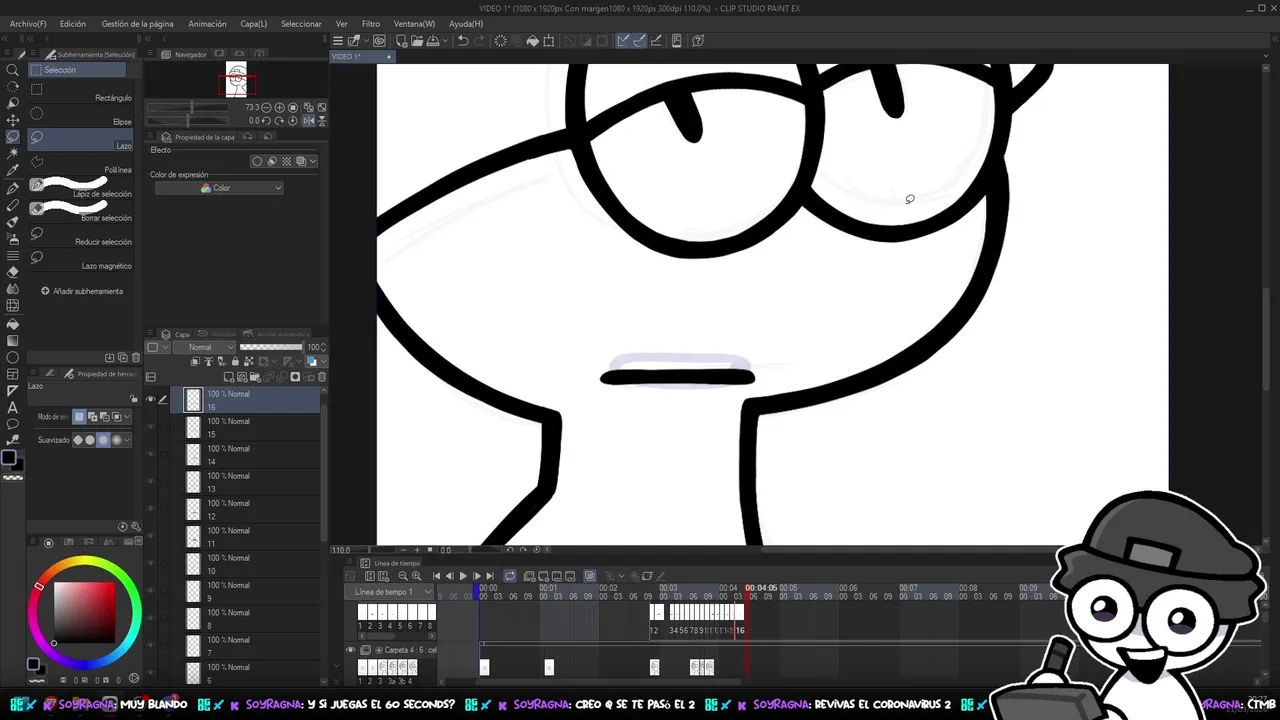Click Navigator flip horizontal icon
Screen dimensions: 1280x720
coord(309,121)
